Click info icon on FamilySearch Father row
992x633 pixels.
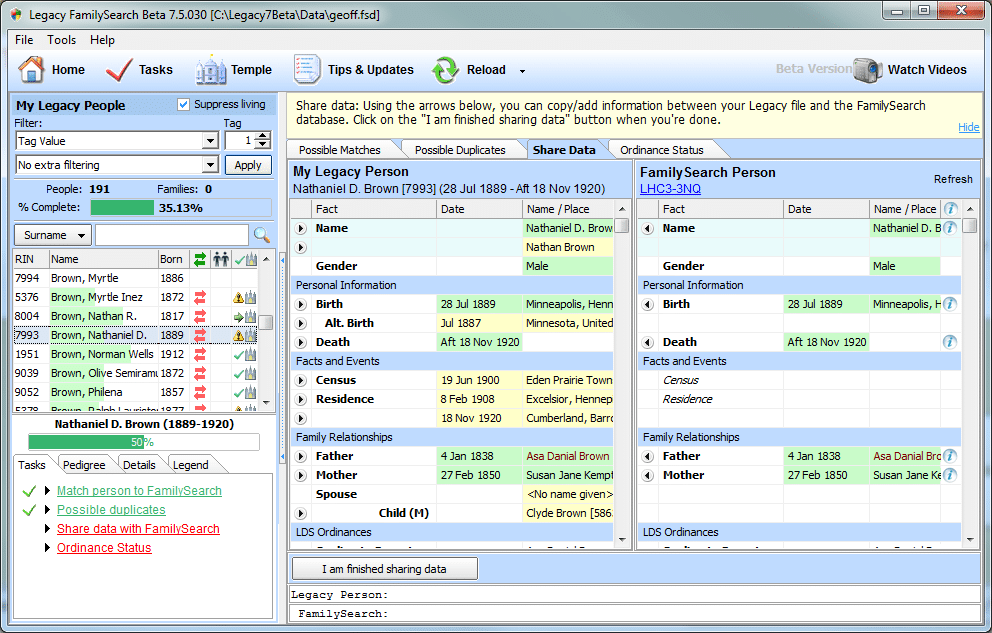(950, 456)
